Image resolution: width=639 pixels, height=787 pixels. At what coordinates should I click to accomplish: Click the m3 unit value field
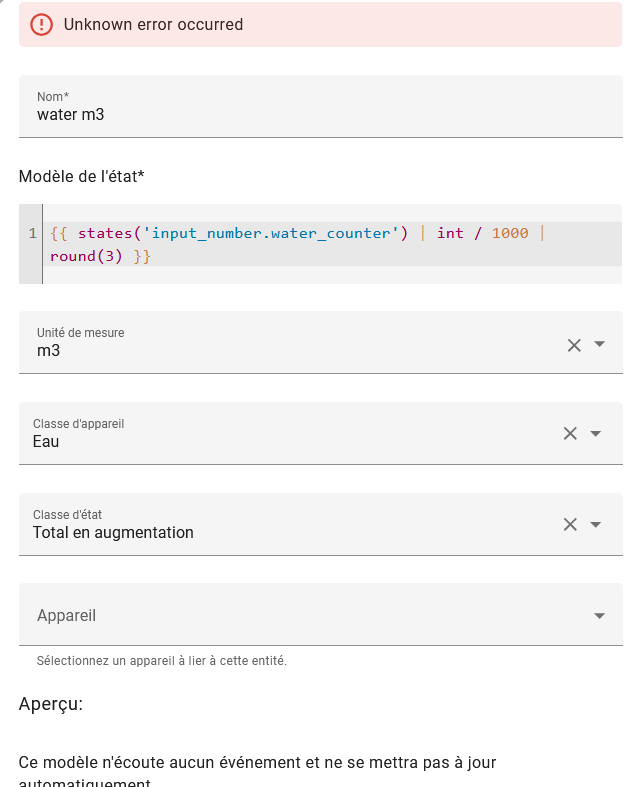(x=291, y=342)
